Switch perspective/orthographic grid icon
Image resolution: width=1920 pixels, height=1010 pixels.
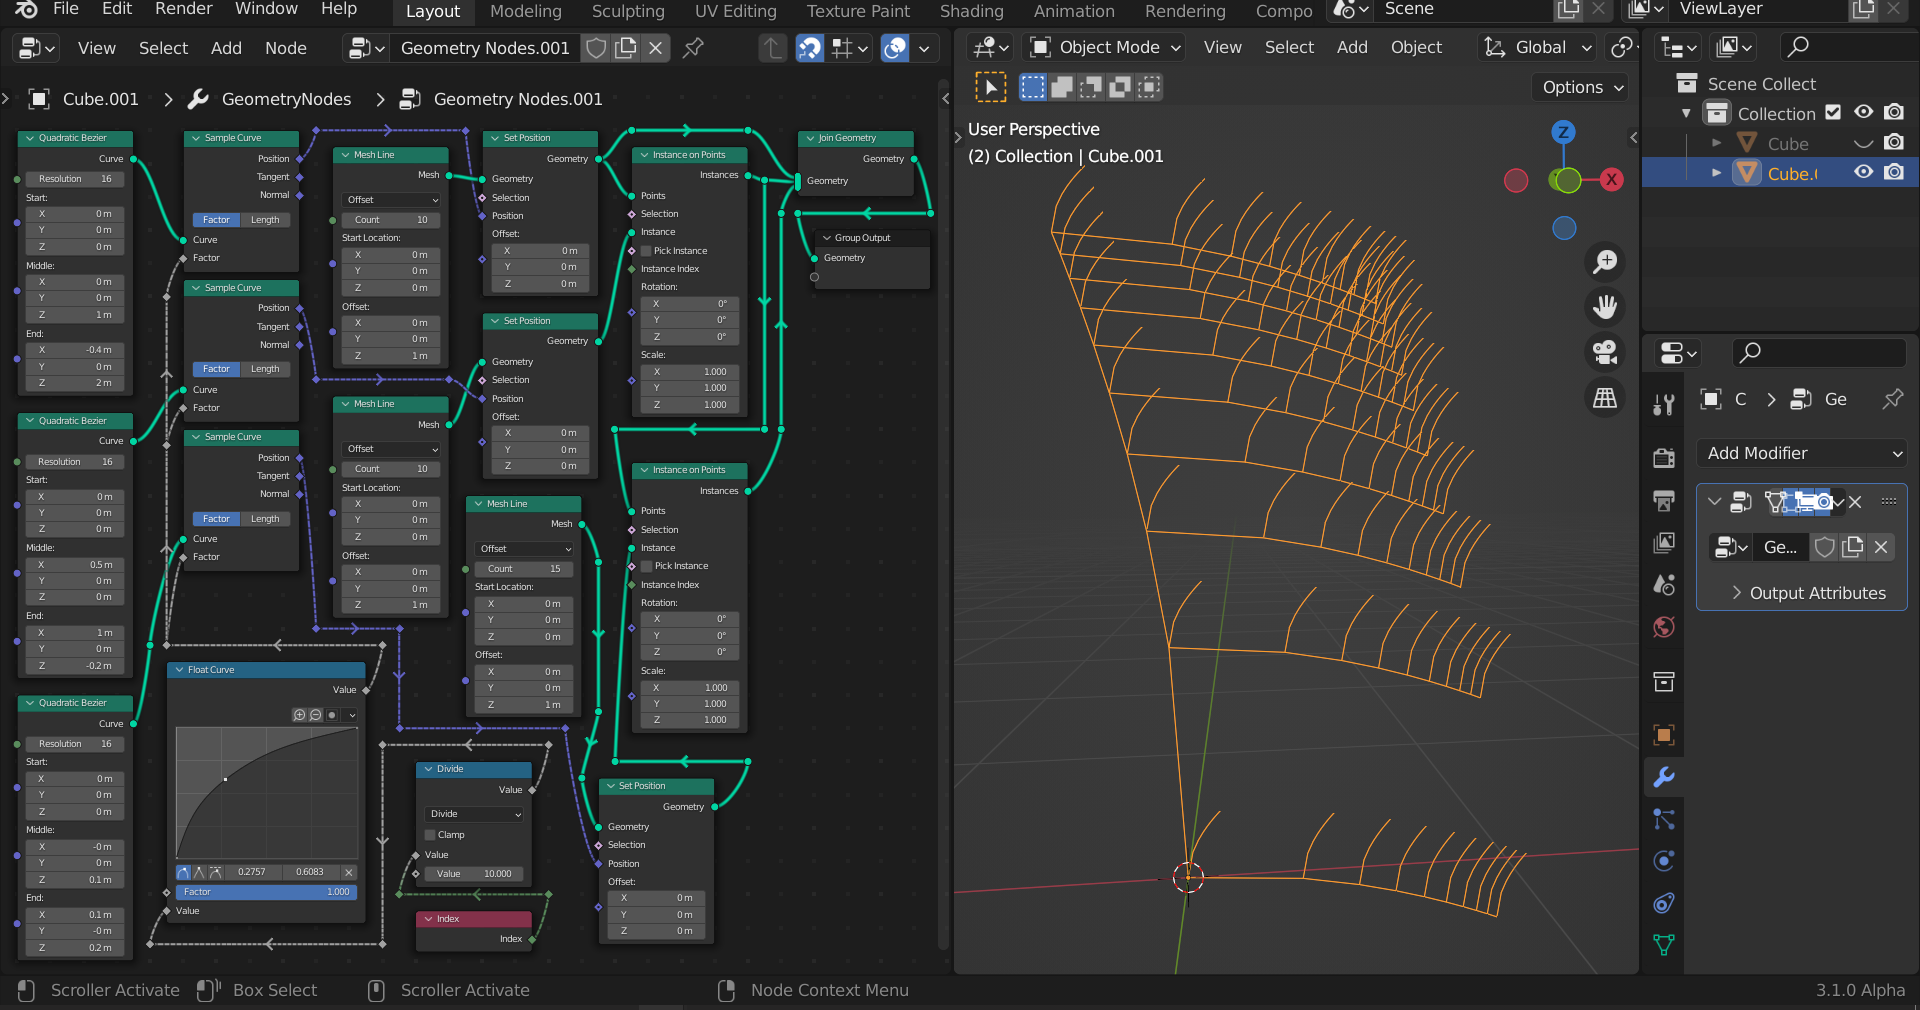(1605, 398)
